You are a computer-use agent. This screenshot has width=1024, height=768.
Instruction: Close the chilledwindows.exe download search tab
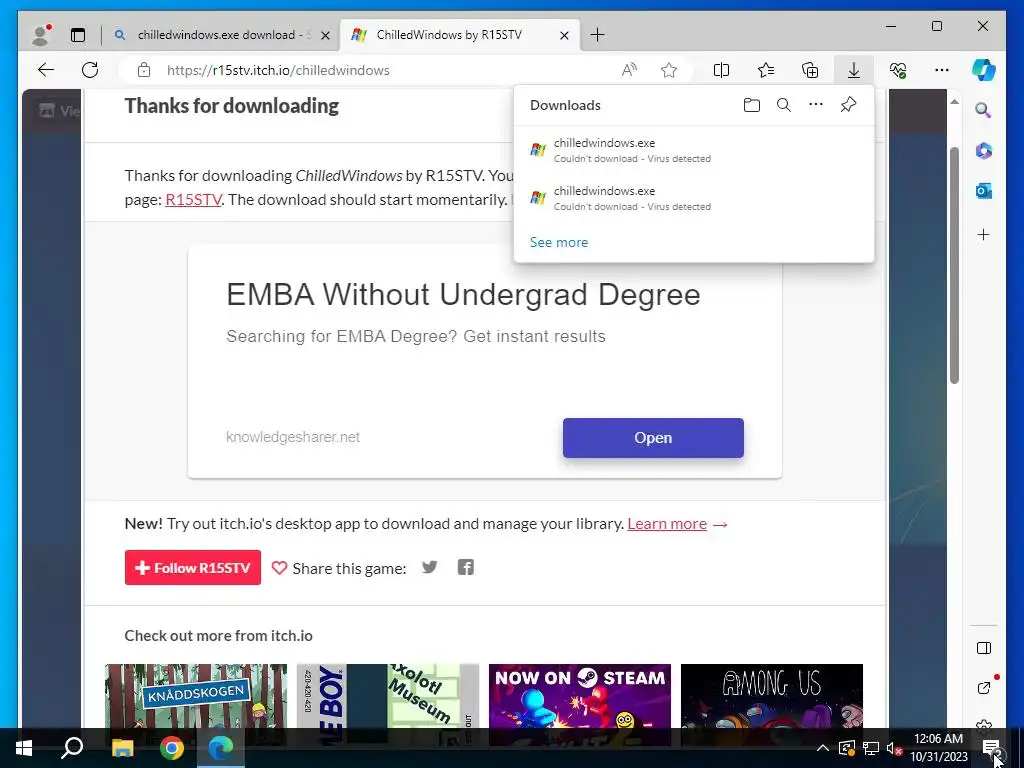click(x=325, y=35)
